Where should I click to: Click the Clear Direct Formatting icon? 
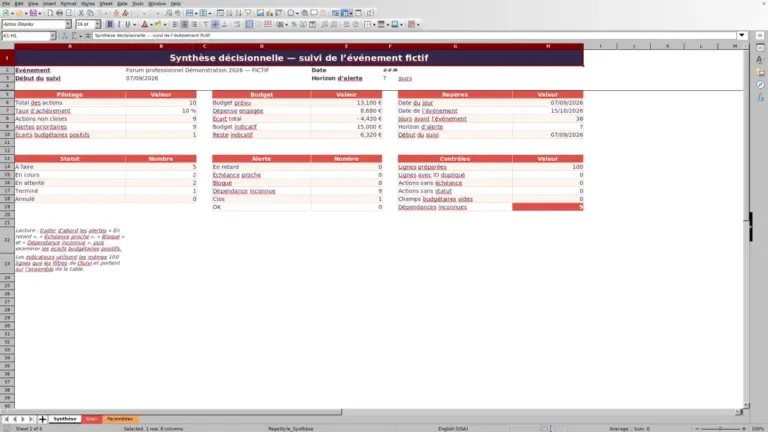click(x=125, y=13)
